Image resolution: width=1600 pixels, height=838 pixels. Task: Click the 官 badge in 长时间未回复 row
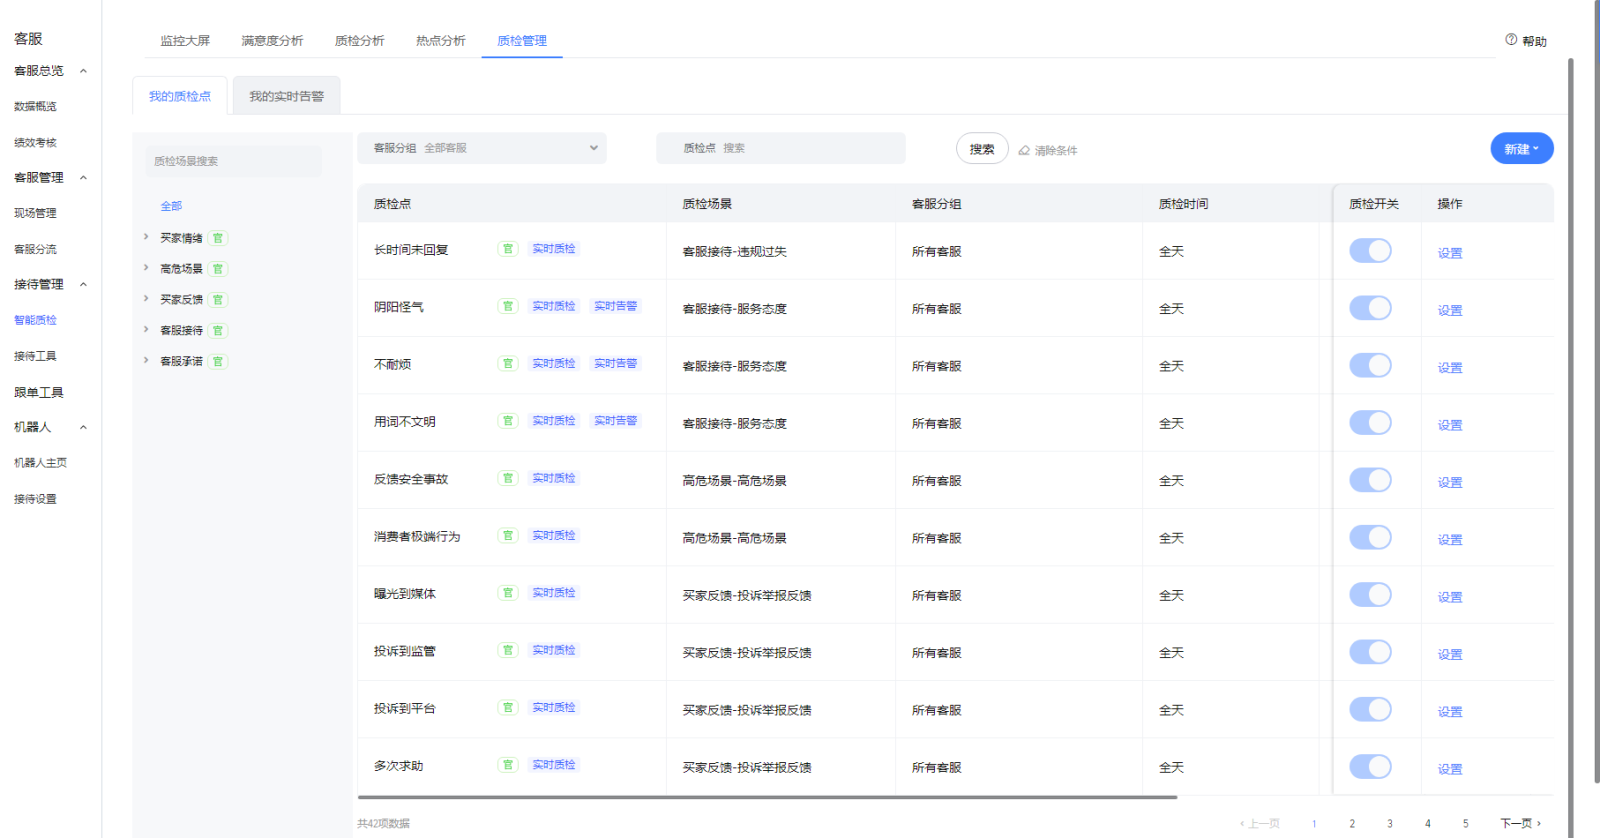pyautogui.click(x=508, y=249)
